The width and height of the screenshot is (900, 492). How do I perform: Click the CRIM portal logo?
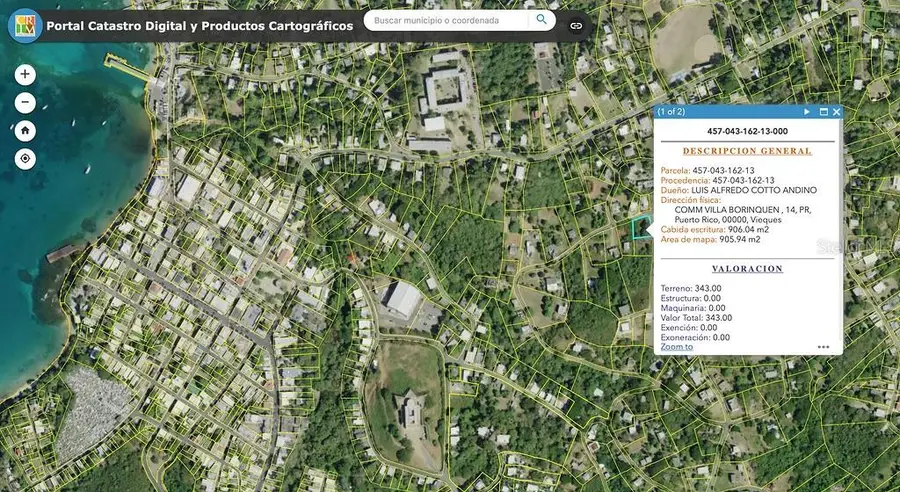[x=23, y=25]
